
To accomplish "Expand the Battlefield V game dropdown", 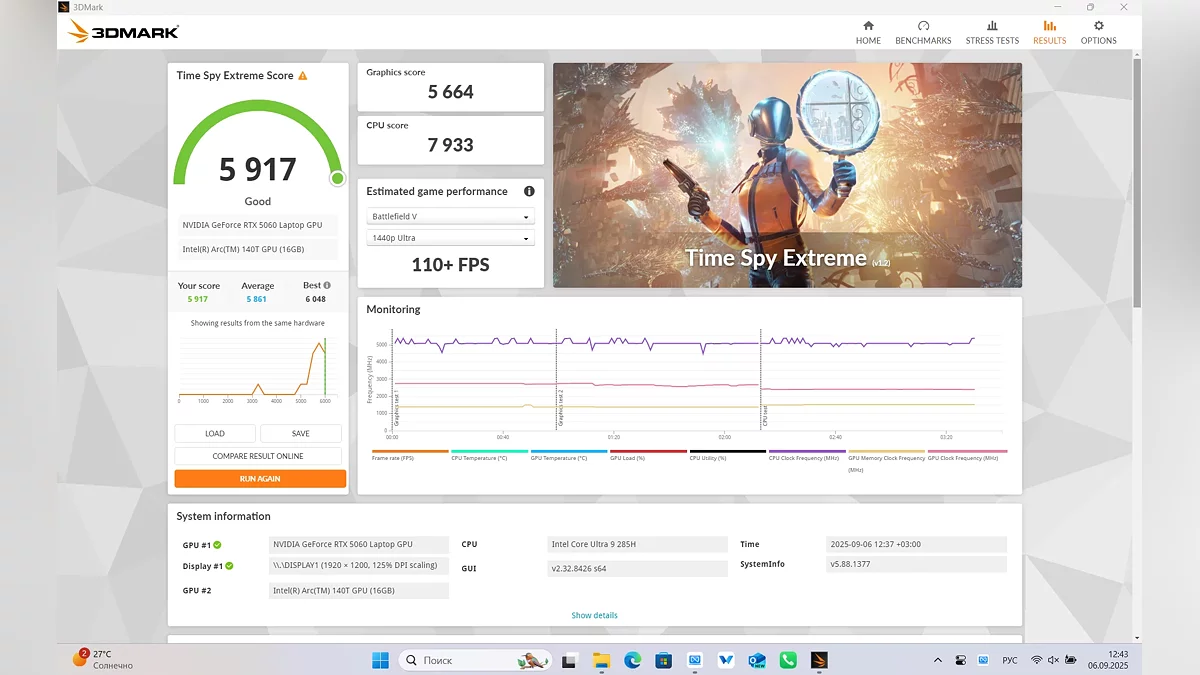I will [450, 217].
